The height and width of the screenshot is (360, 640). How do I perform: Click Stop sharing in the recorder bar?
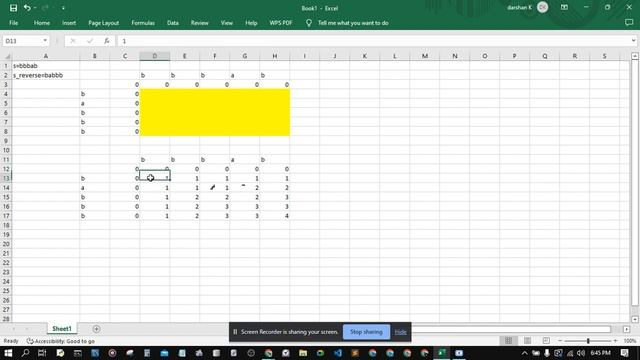click(366, 332)
